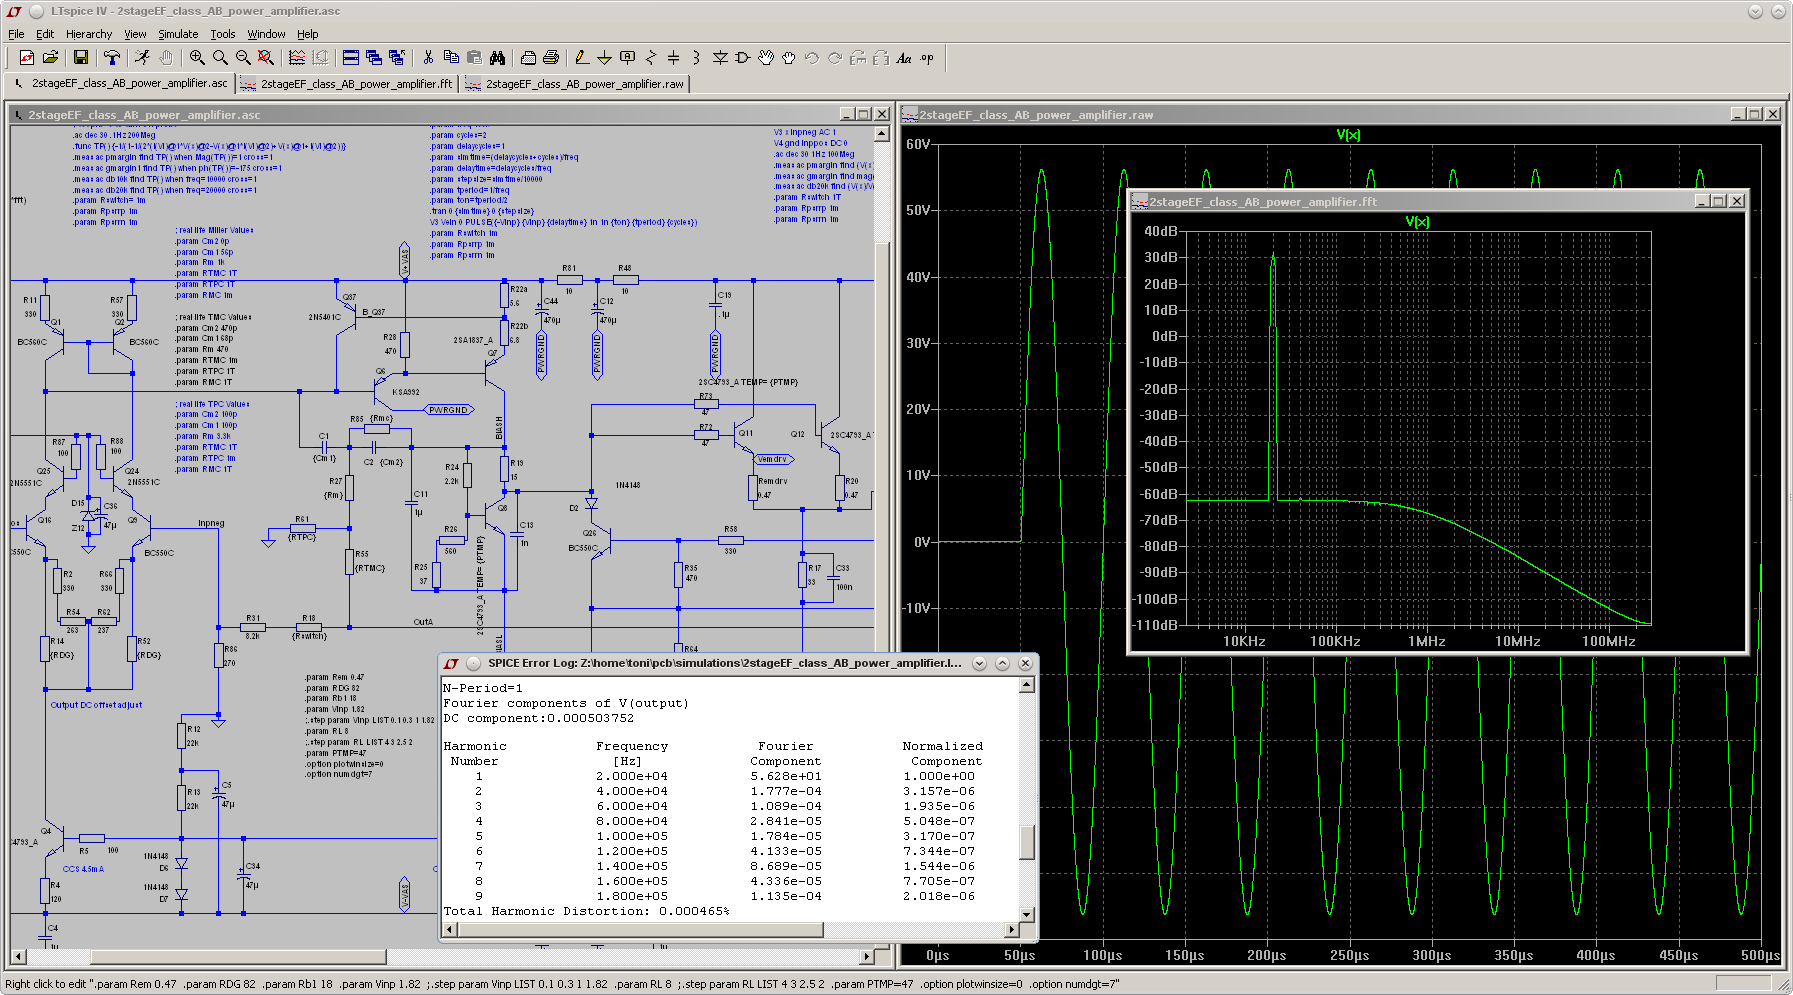Minimize the .asc schematic window

point(847,114)
